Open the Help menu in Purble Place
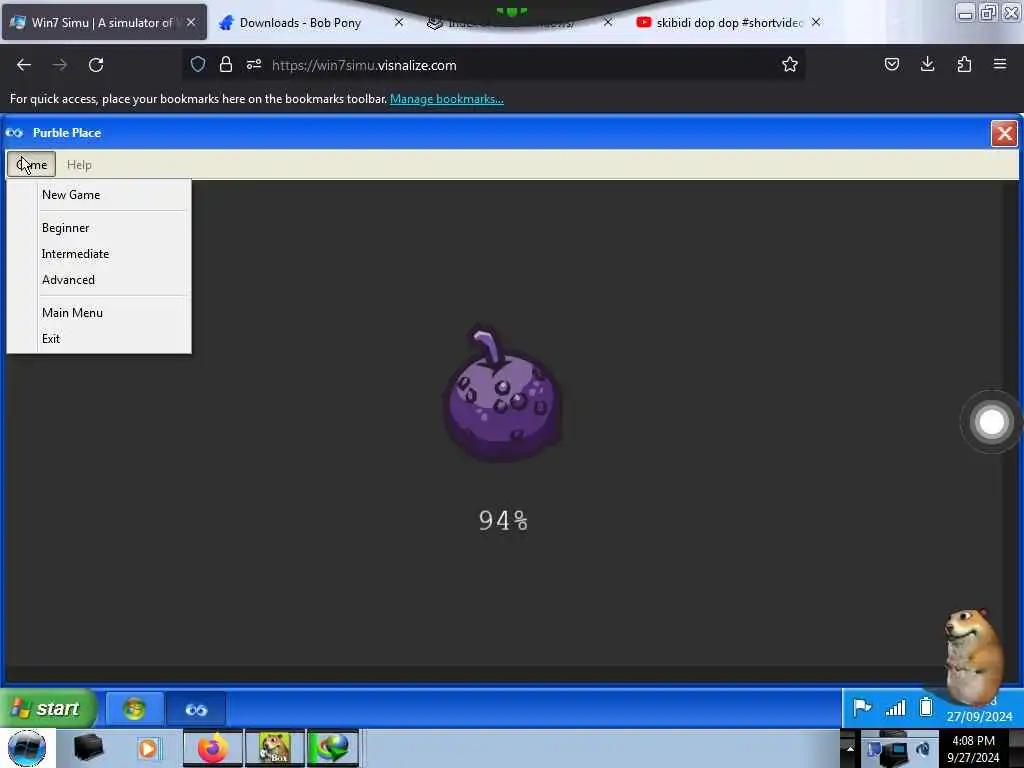 [79, 165]
